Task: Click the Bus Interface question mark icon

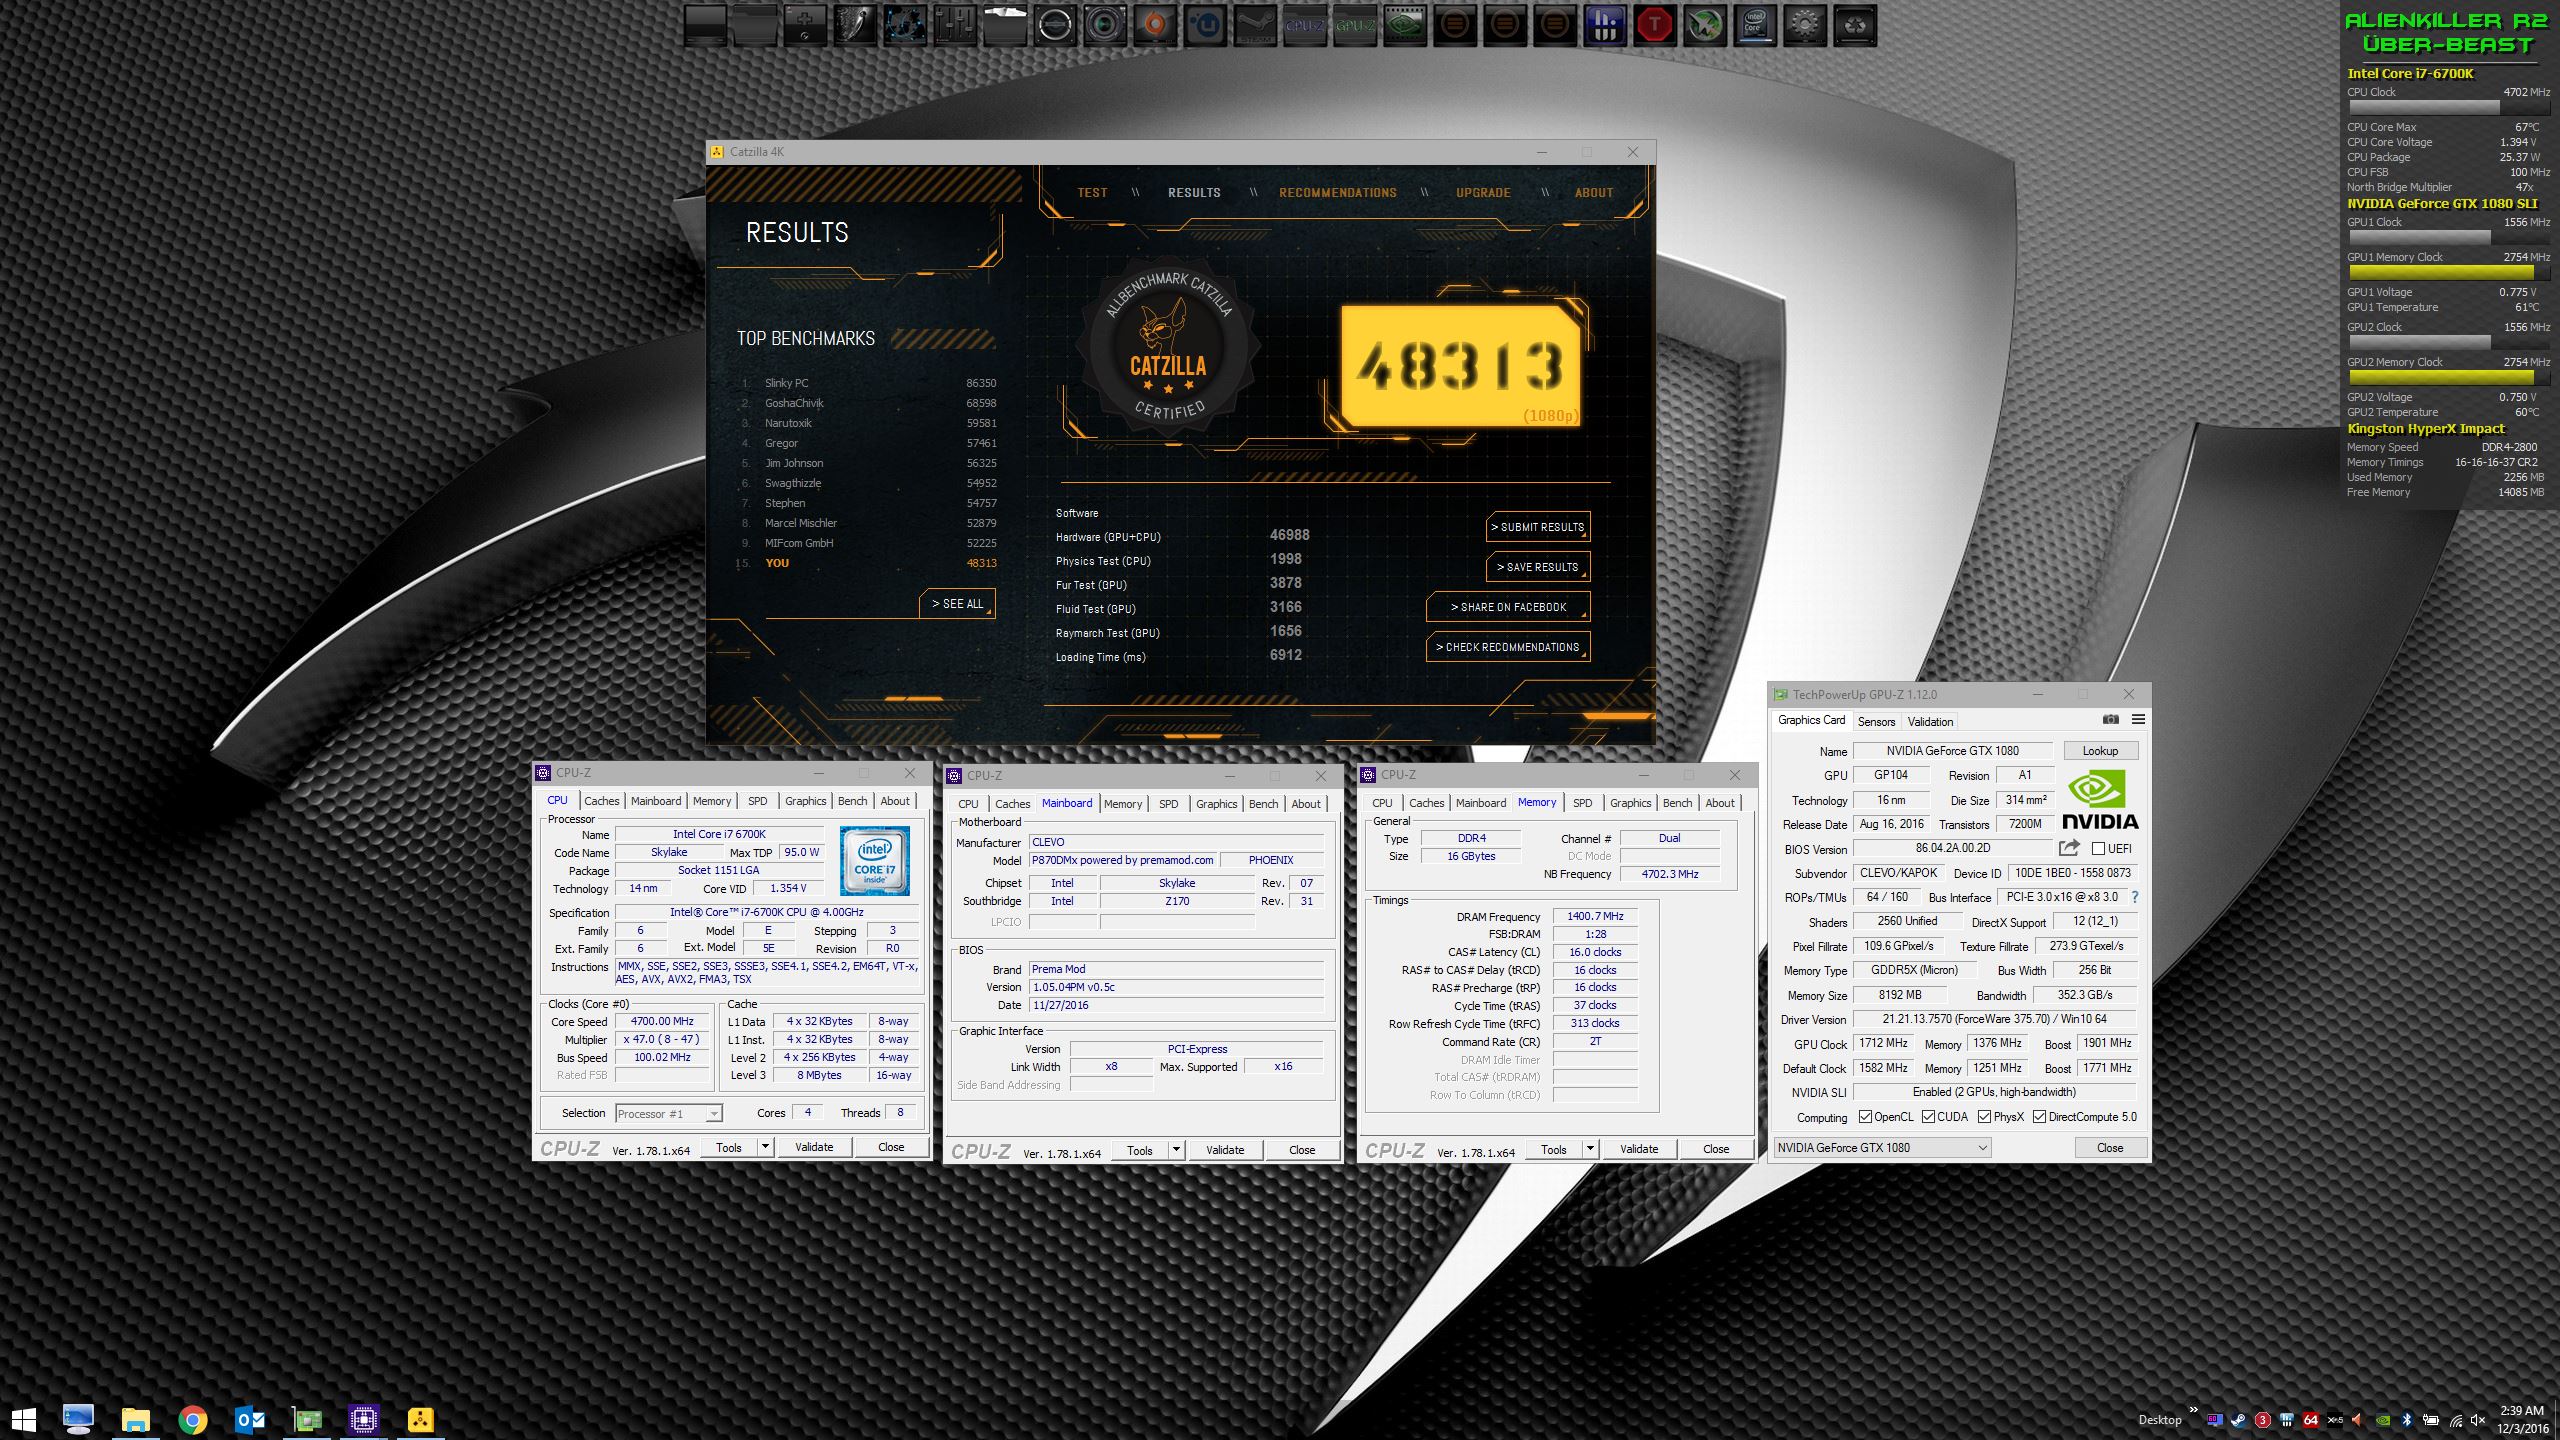Action: pos(2134,897)
